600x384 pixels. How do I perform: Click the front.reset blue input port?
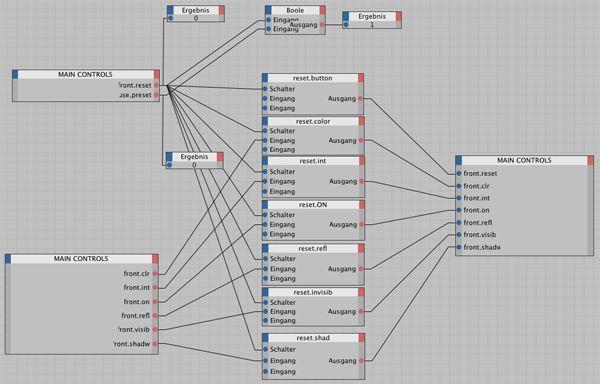[459, 173]
